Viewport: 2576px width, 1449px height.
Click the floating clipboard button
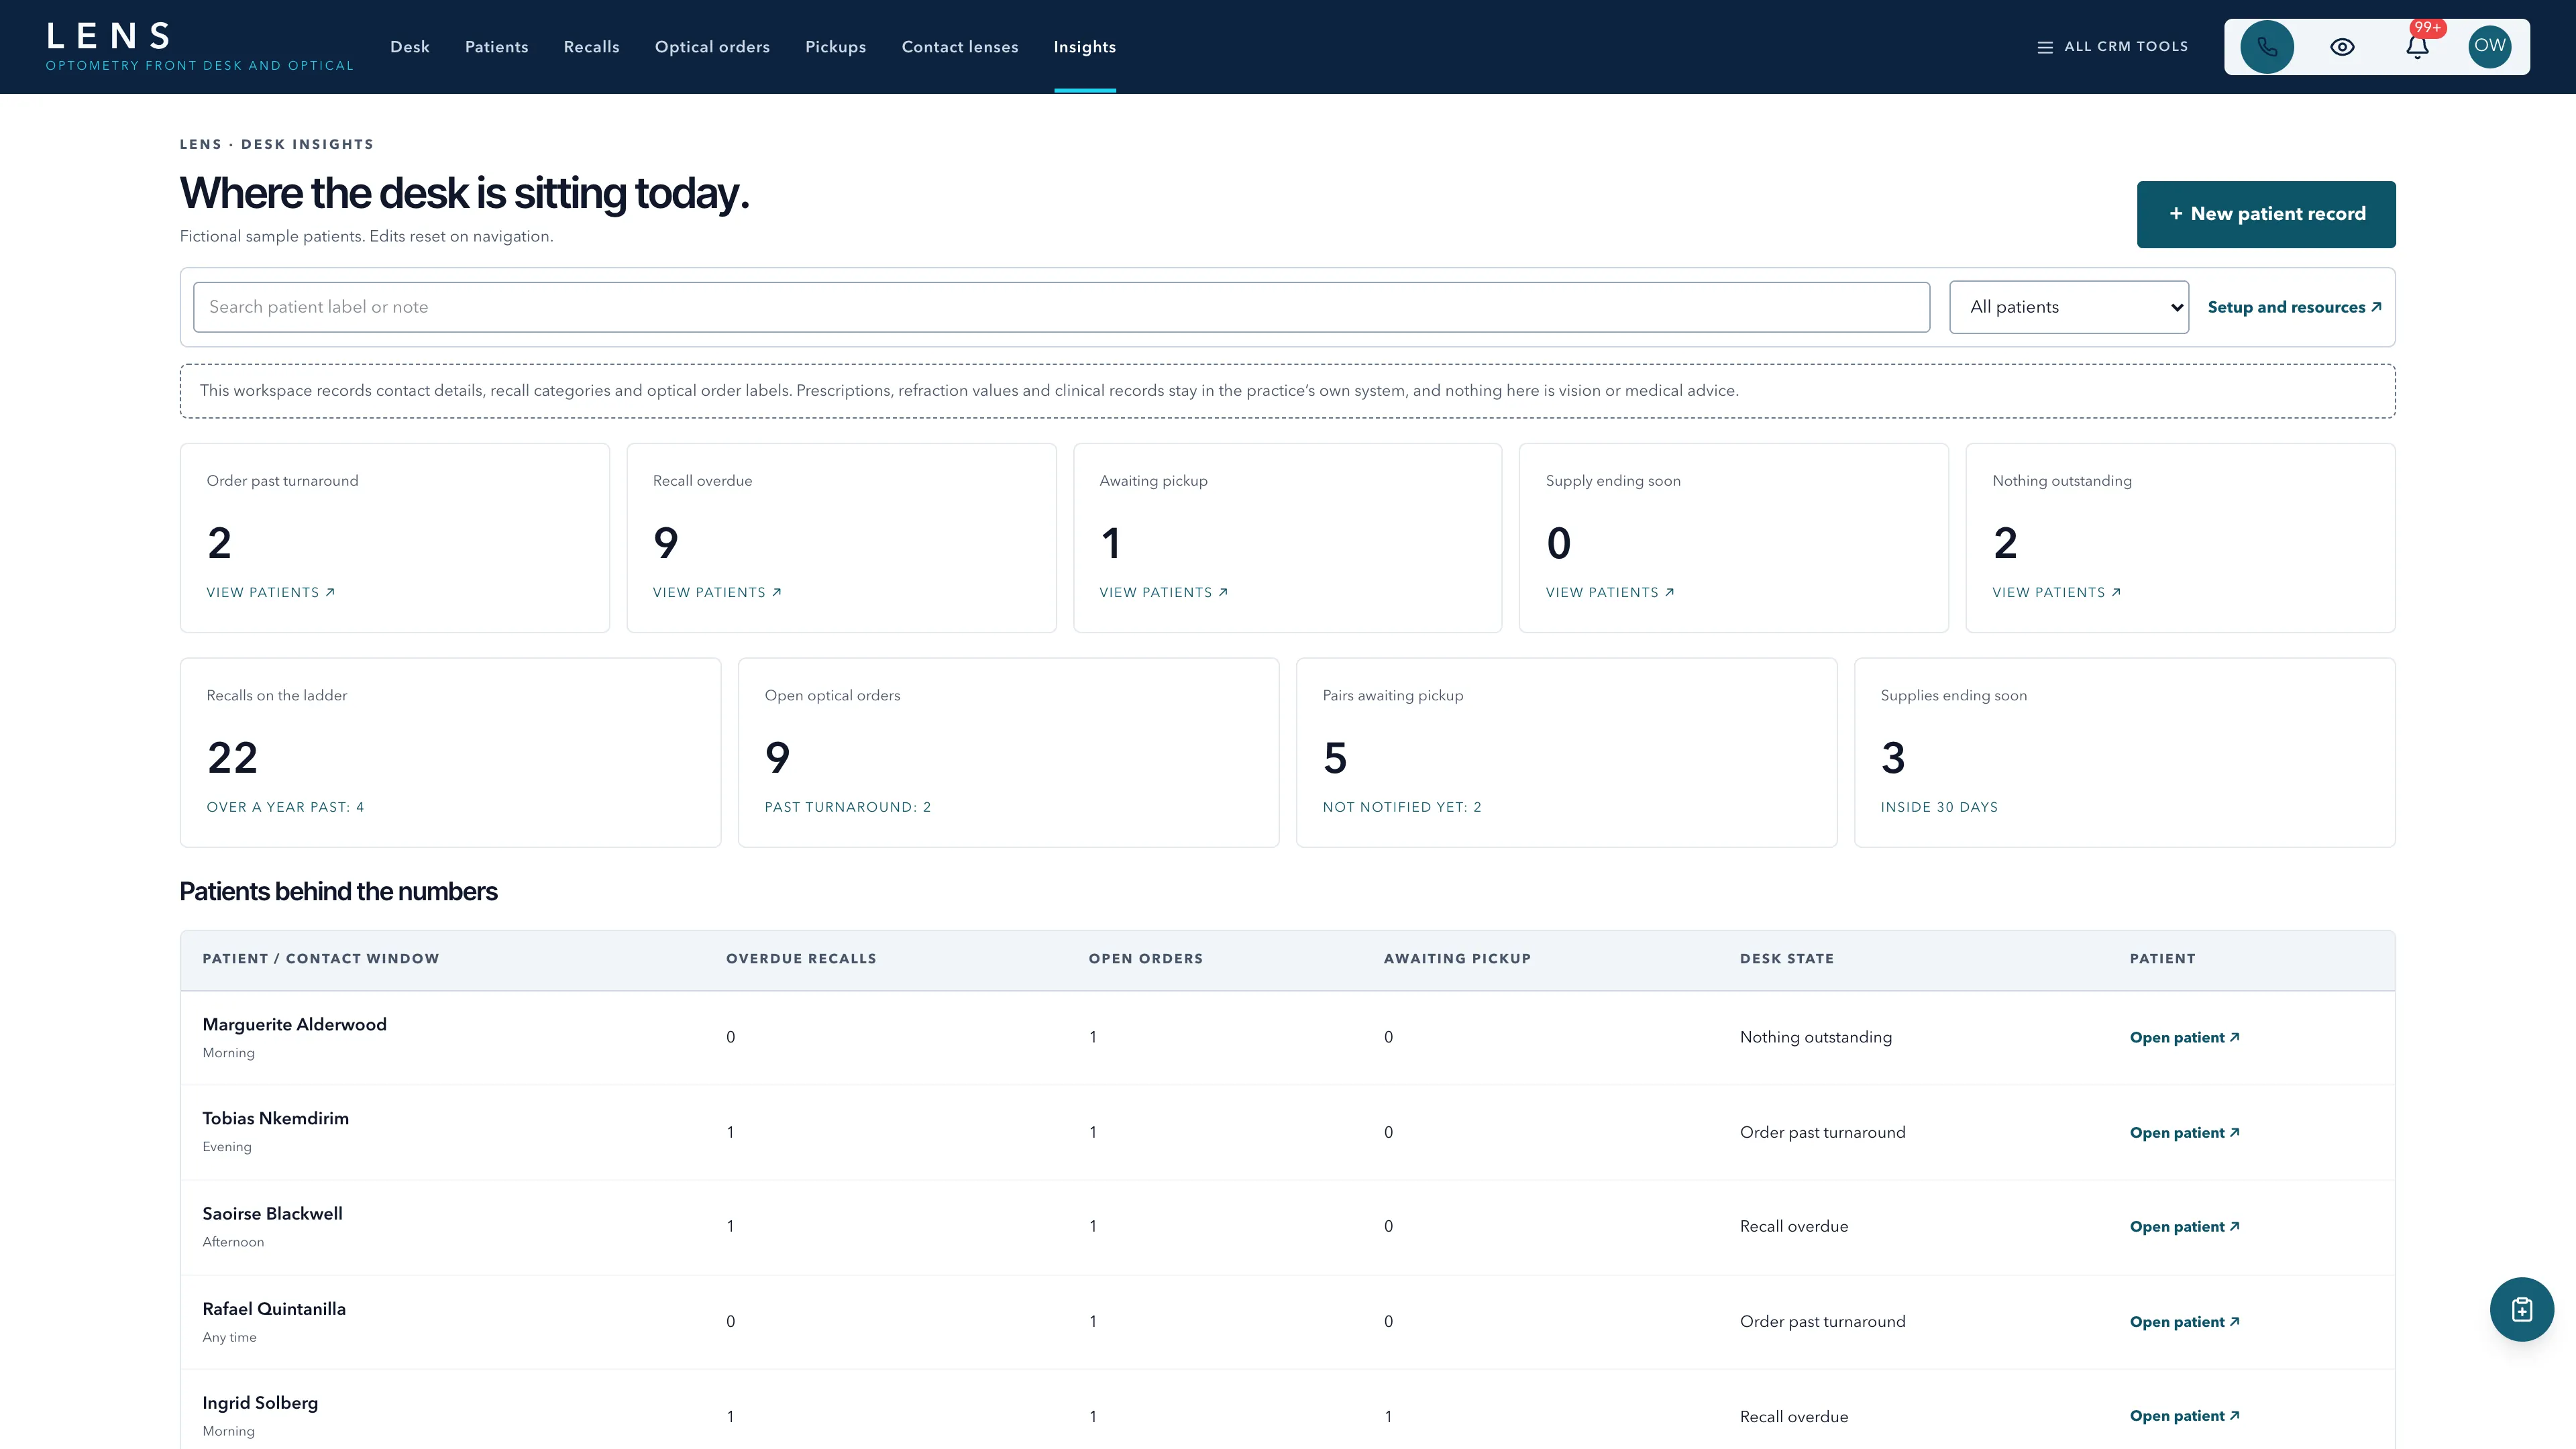pos(2521,1309)
